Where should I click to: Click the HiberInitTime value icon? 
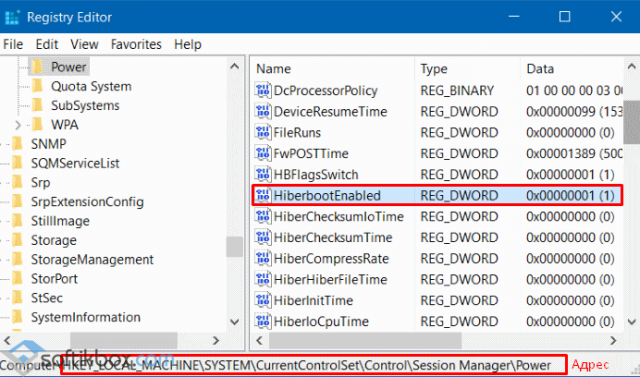262,300
